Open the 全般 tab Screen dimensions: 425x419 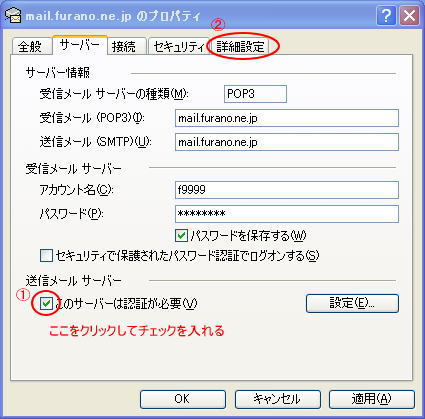[x=31, y=46]
